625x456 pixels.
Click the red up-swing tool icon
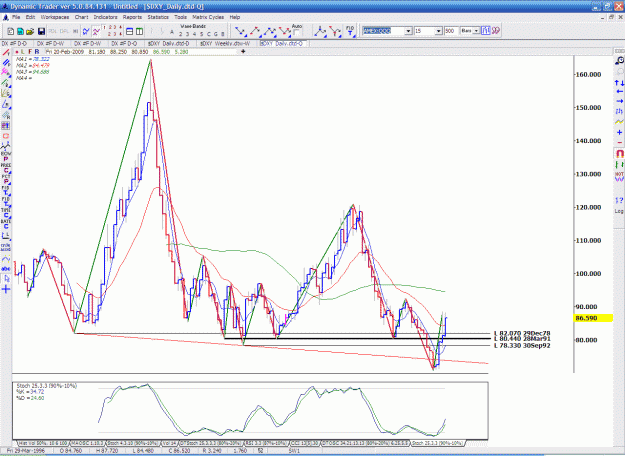pyautogui.click(x=255, y=31)
